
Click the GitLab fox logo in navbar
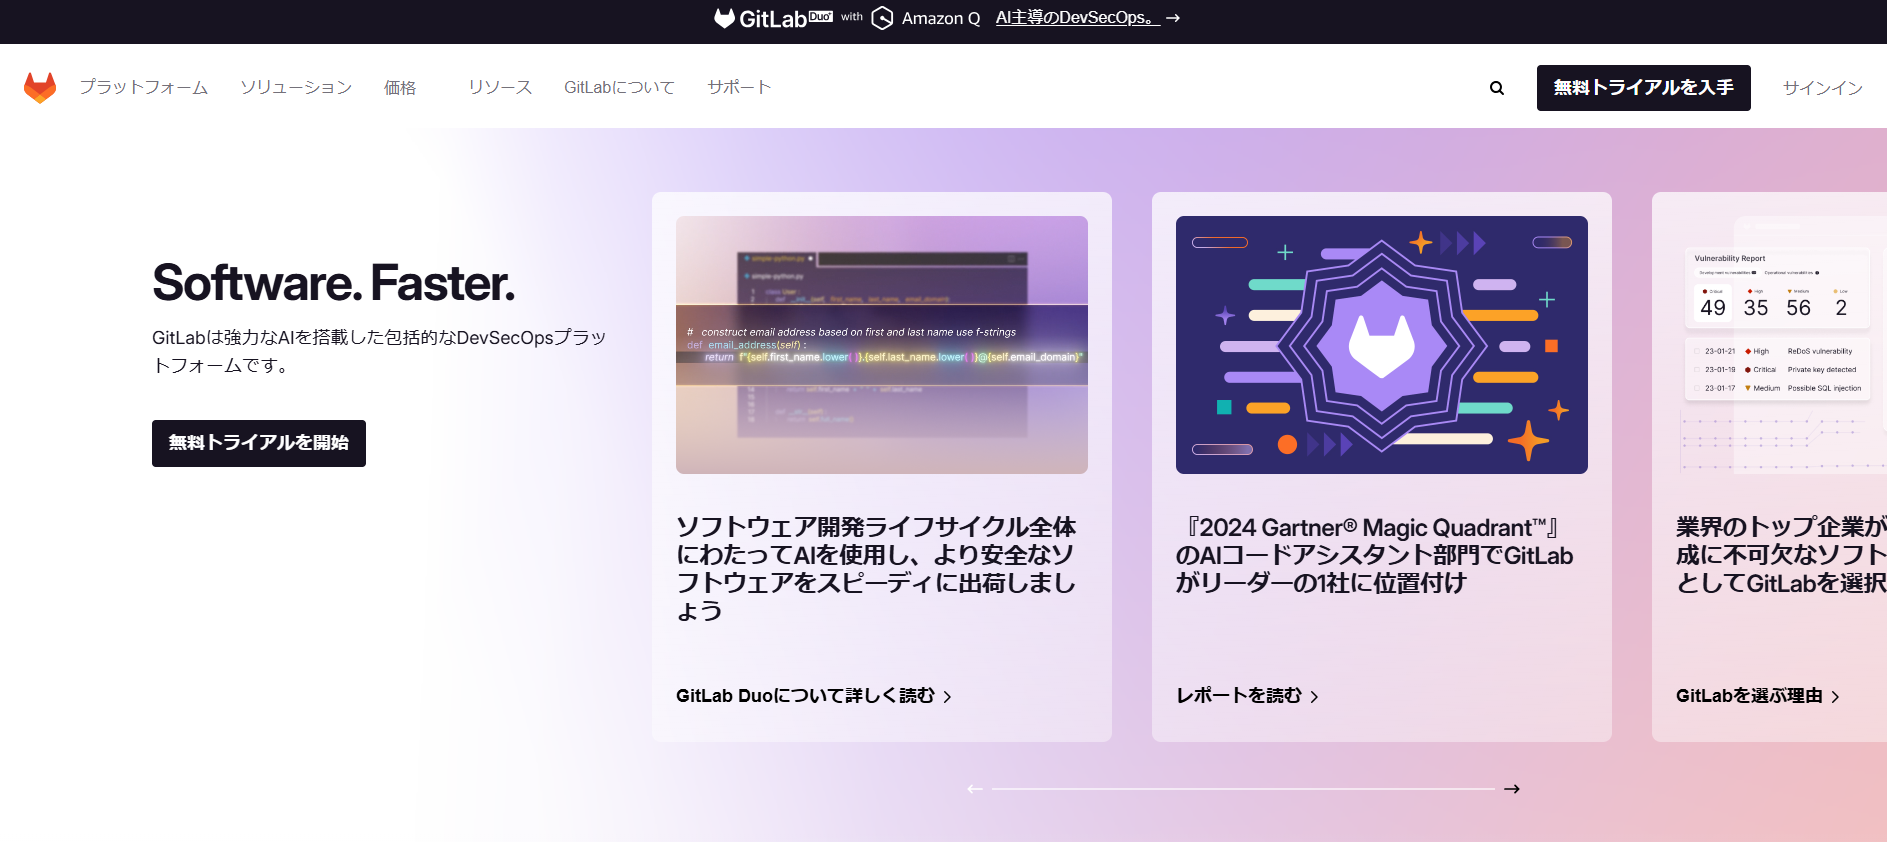click(40, 88)
